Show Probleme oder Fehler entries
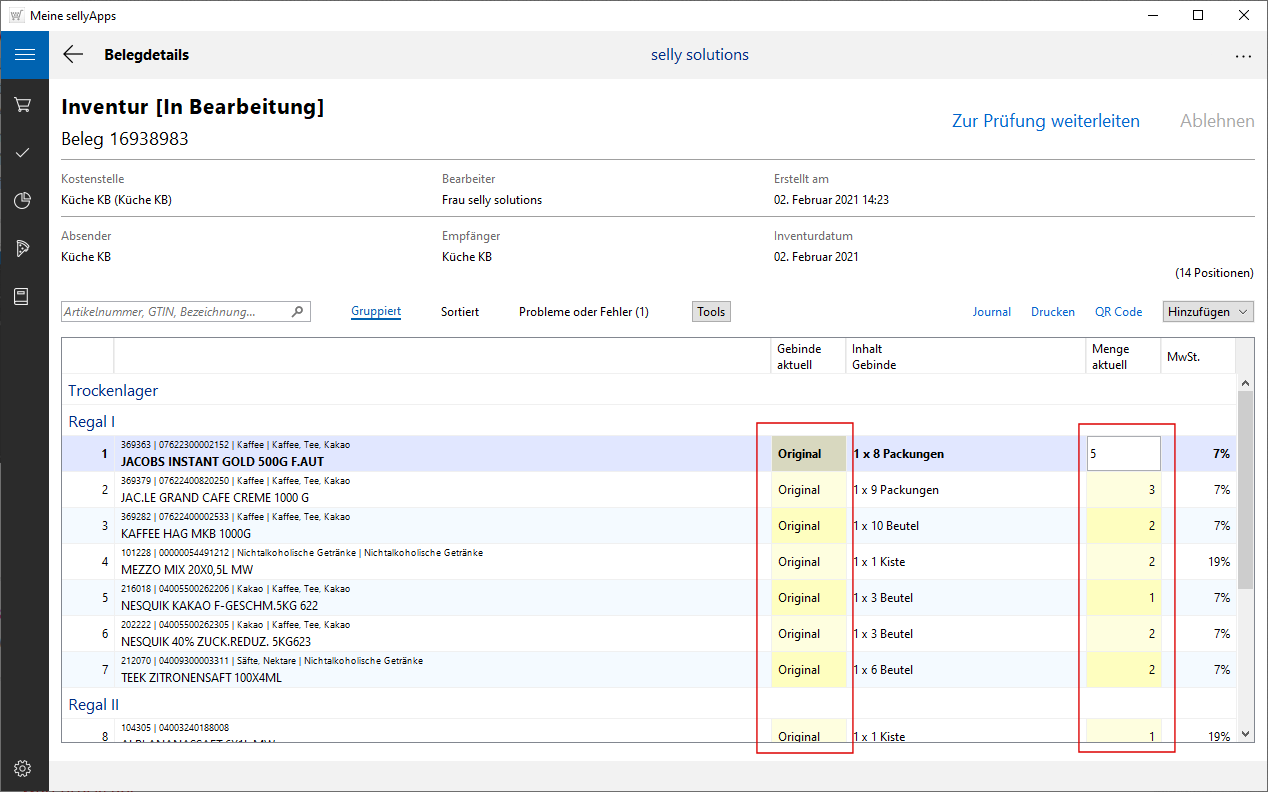 point(583,312)
